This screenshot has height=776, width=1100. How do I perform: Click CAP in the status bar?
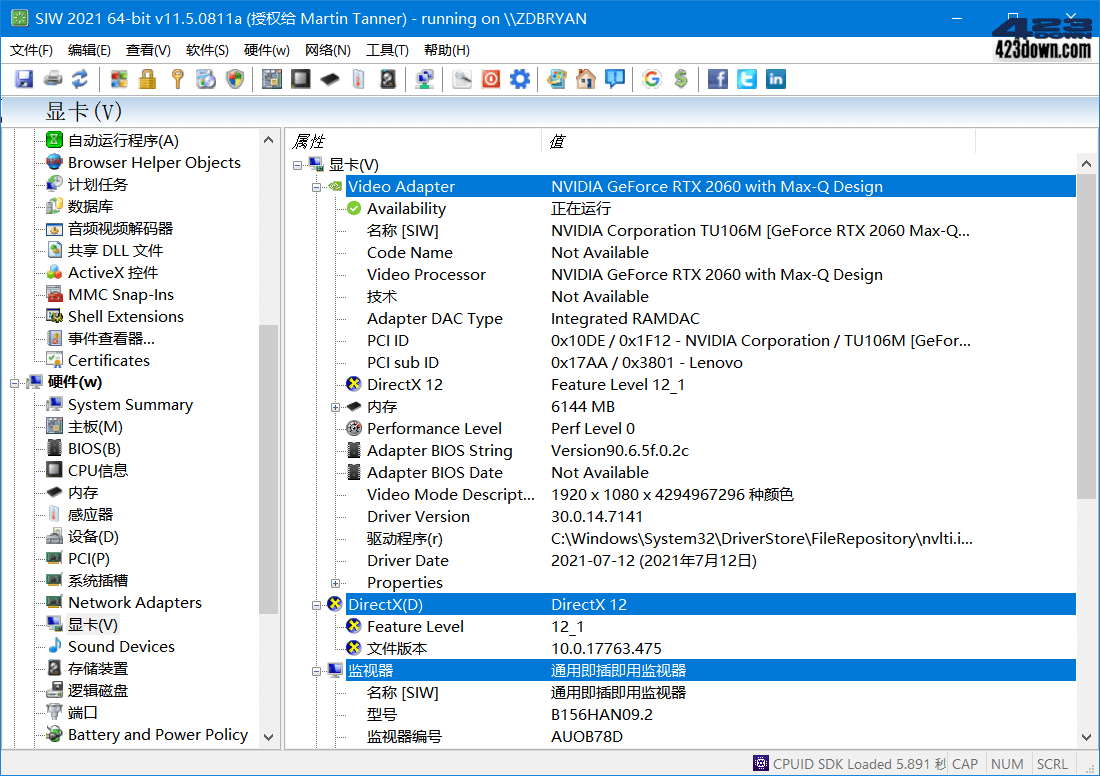coord(964,763)
